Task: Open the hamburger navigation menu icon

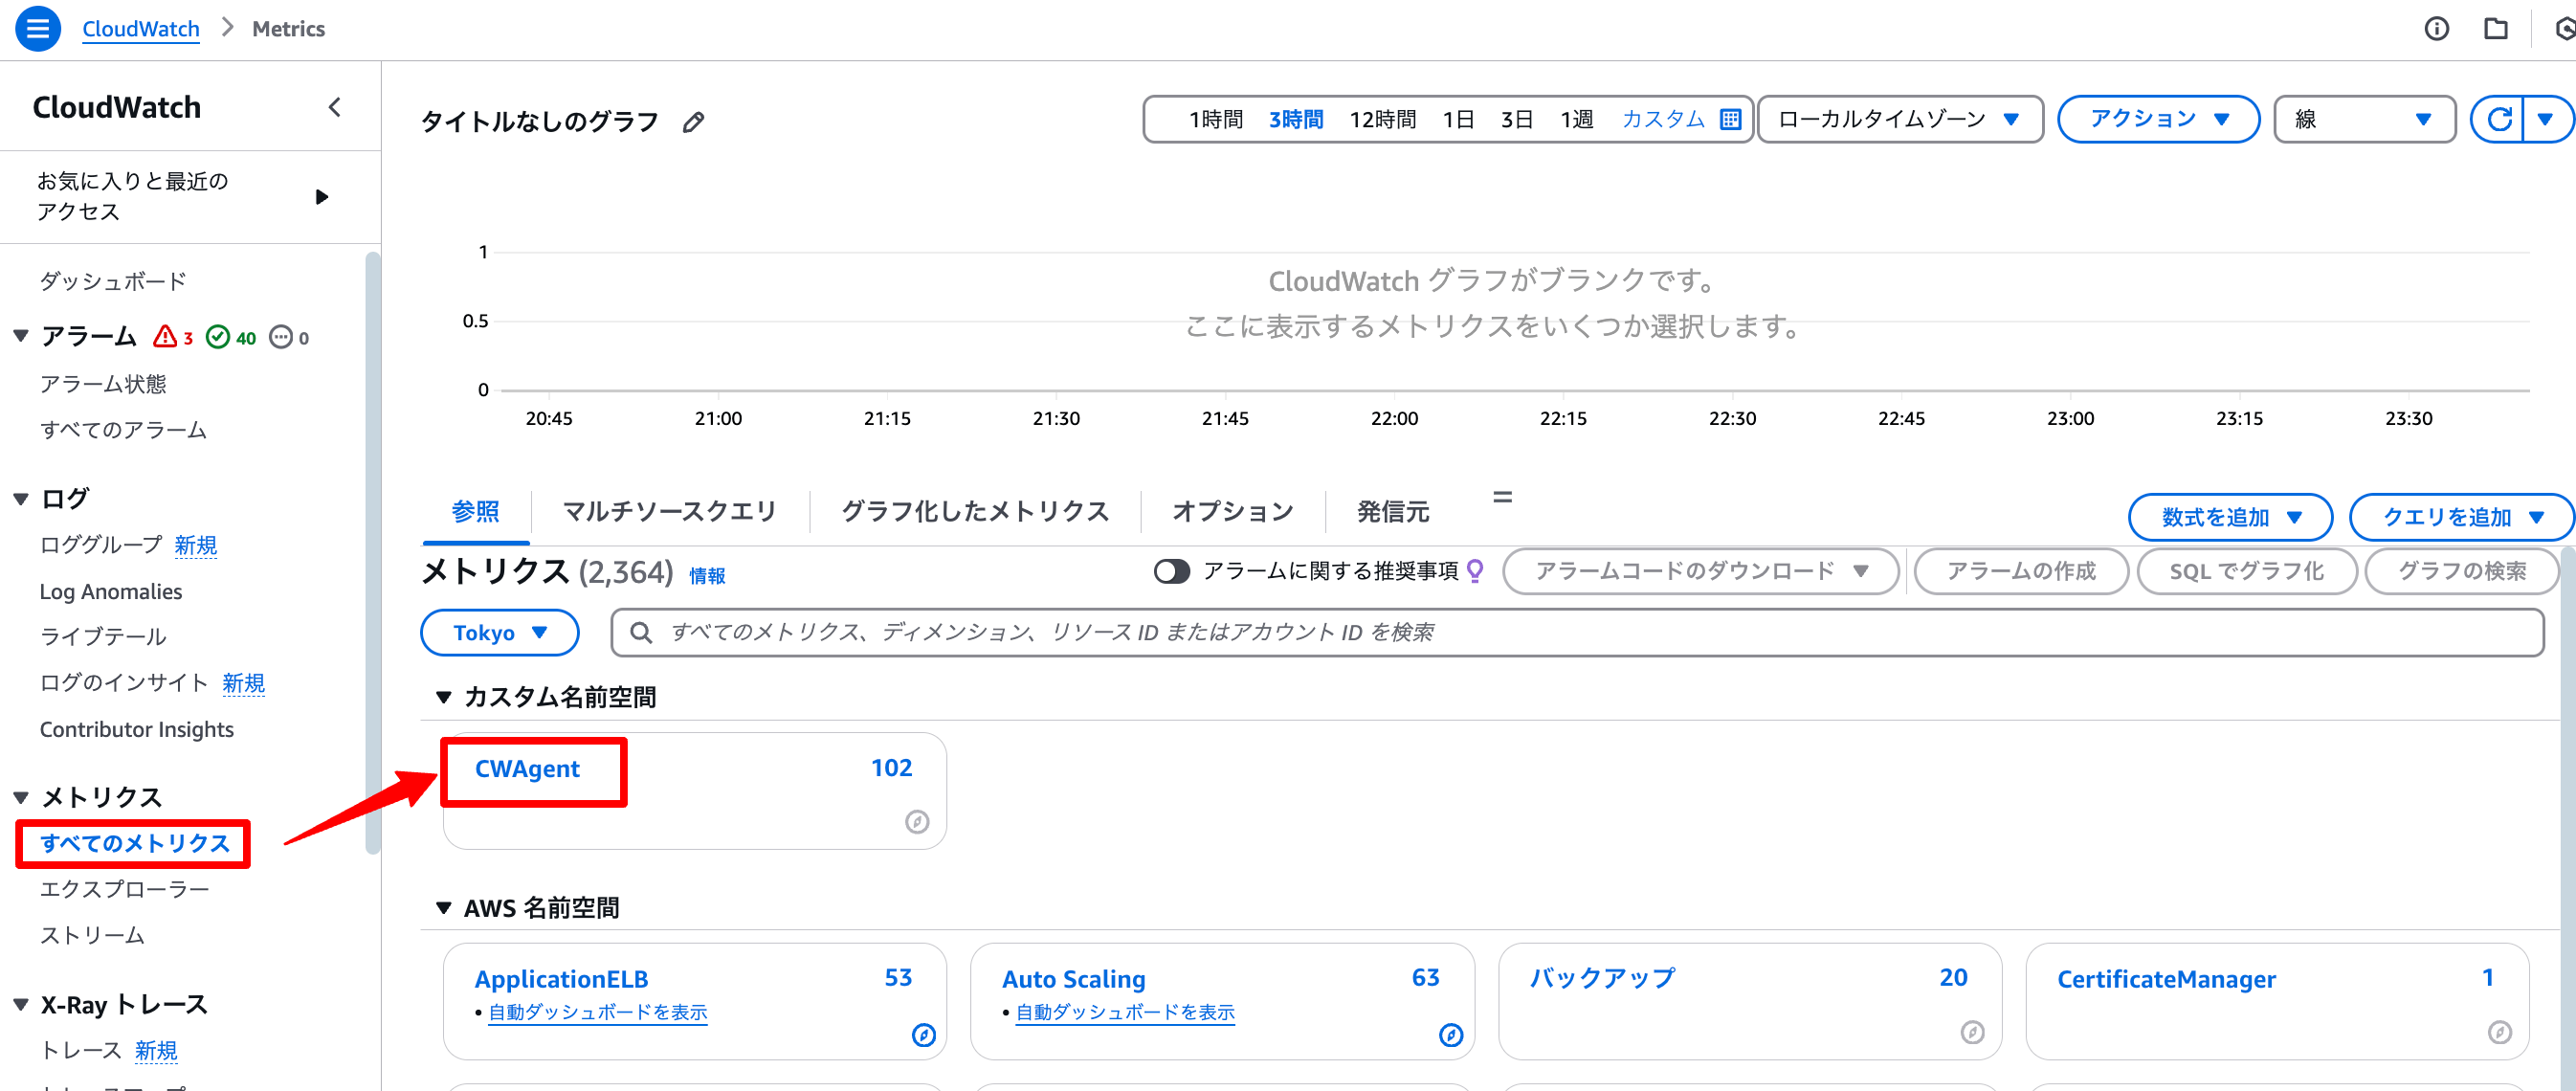Action: 37,28
